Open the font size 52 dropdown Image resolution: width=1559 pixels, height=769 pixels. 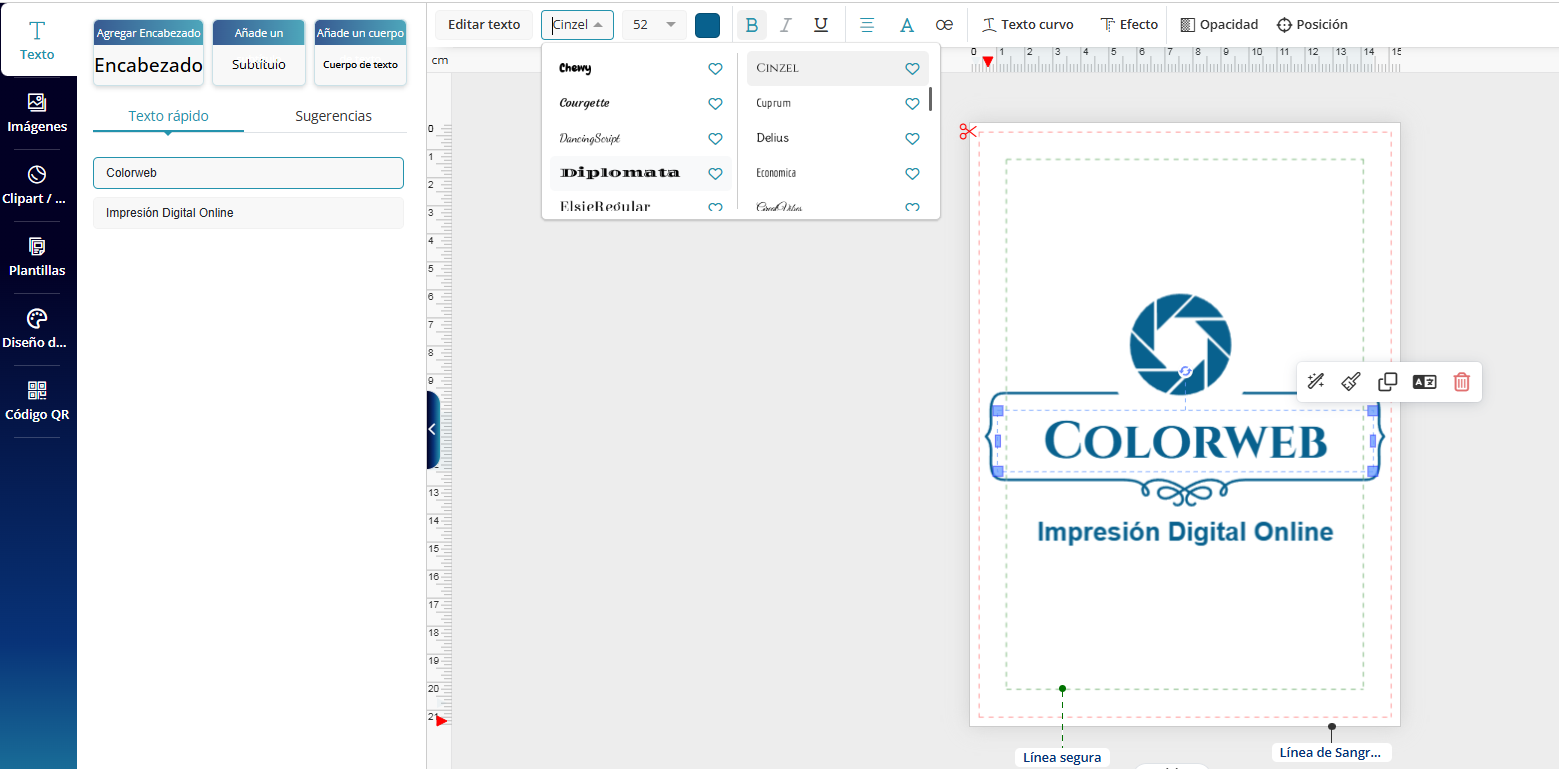point(653,25)
